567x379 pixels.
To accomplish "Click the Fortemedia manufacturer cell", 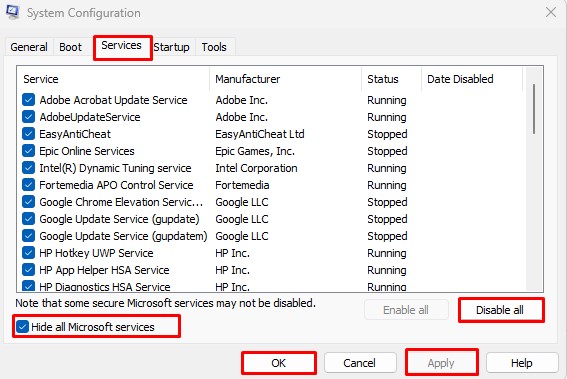I will point(242,185).
